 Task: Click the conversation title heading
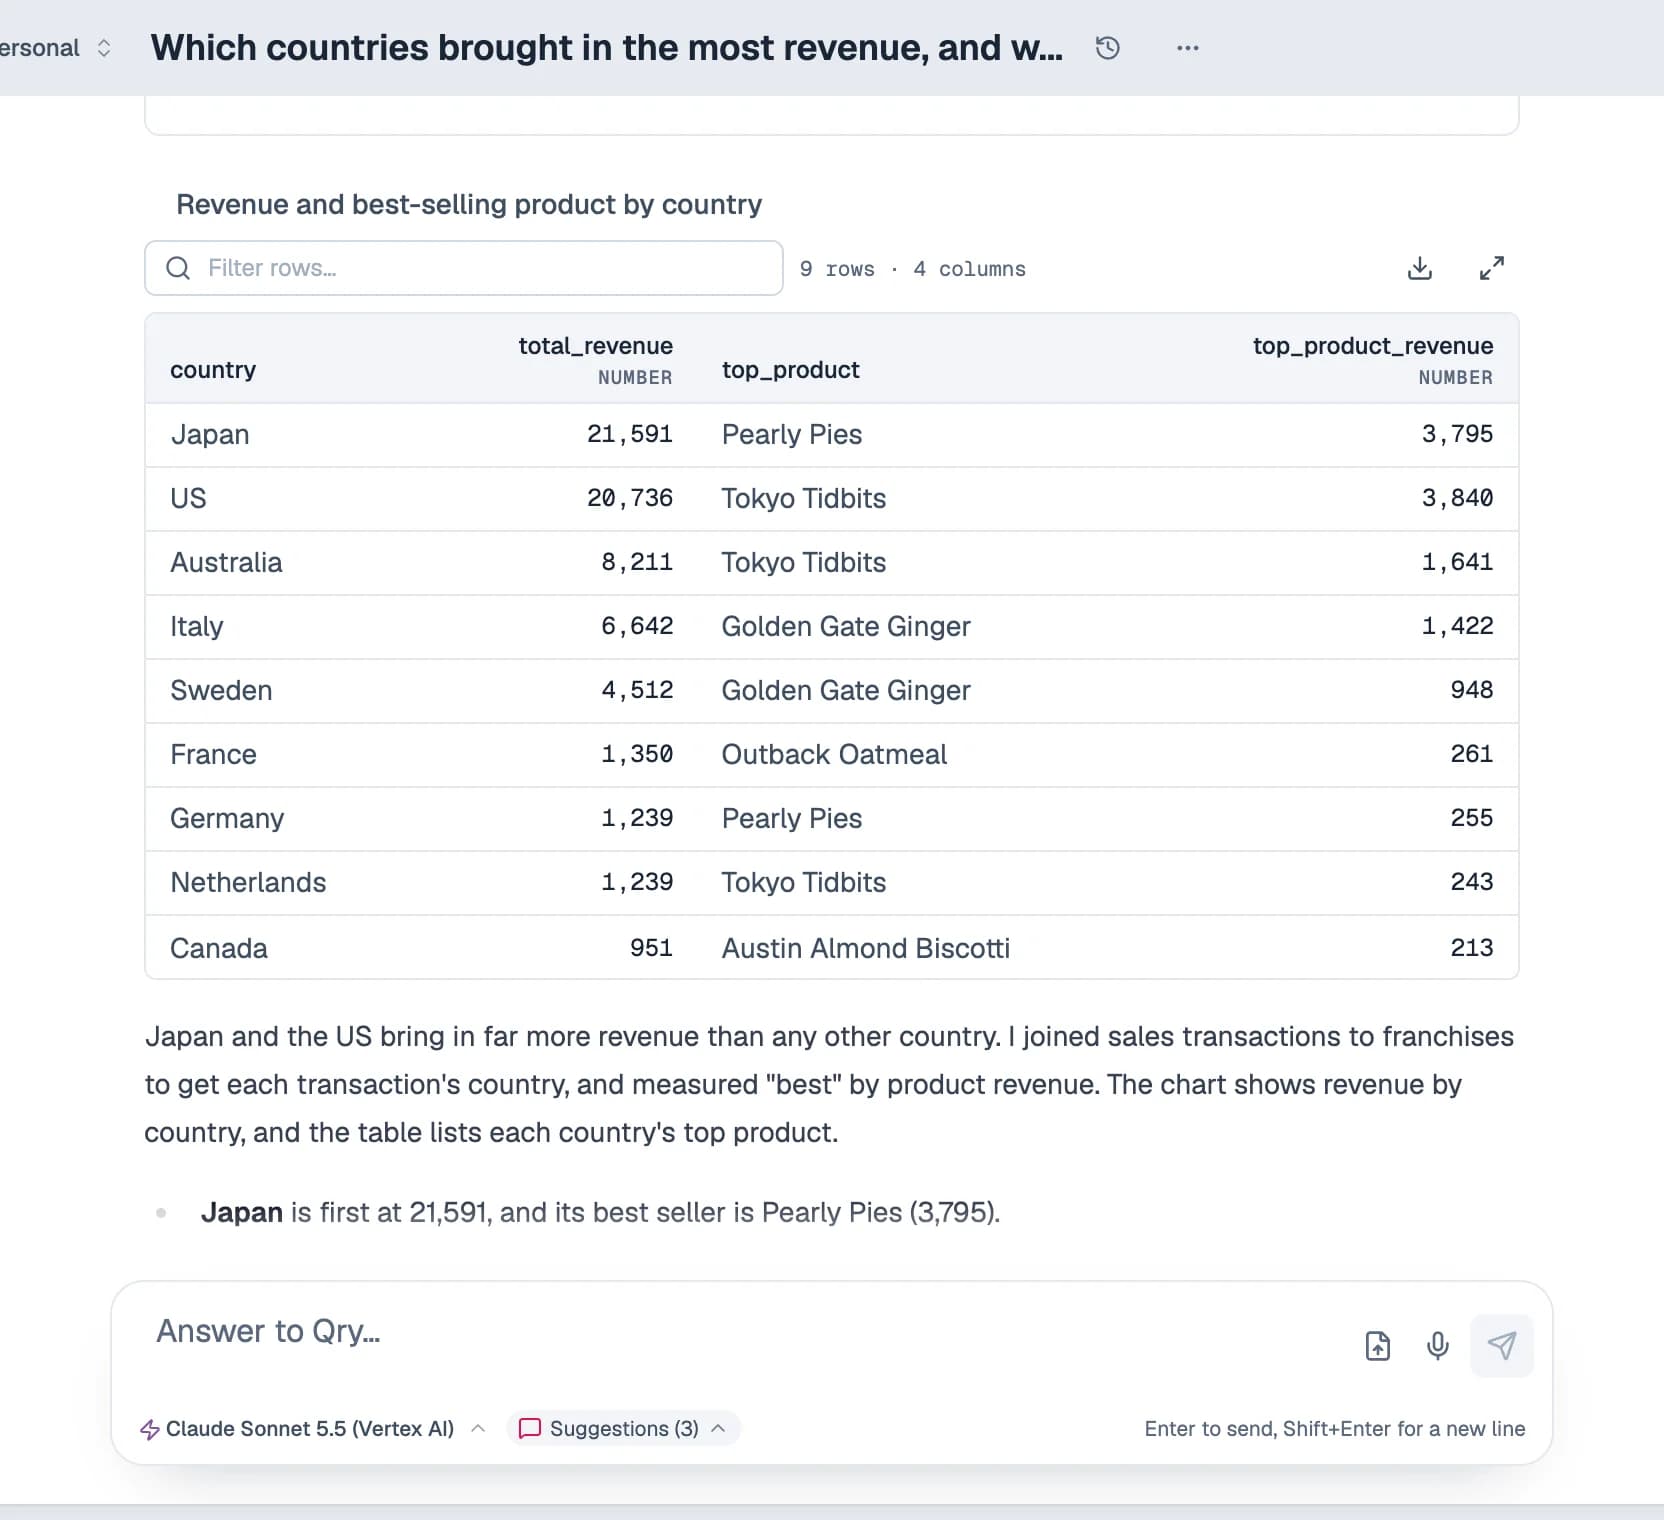[607, 48]
